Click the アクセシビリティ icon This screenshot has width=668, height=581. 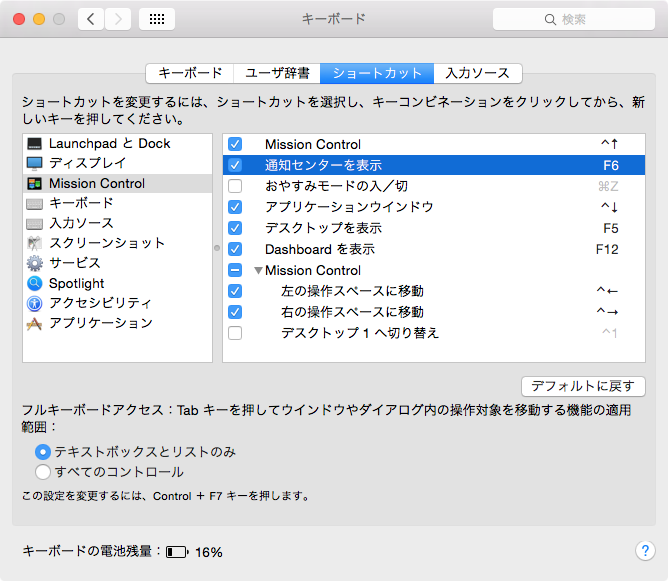coord(35,303)
